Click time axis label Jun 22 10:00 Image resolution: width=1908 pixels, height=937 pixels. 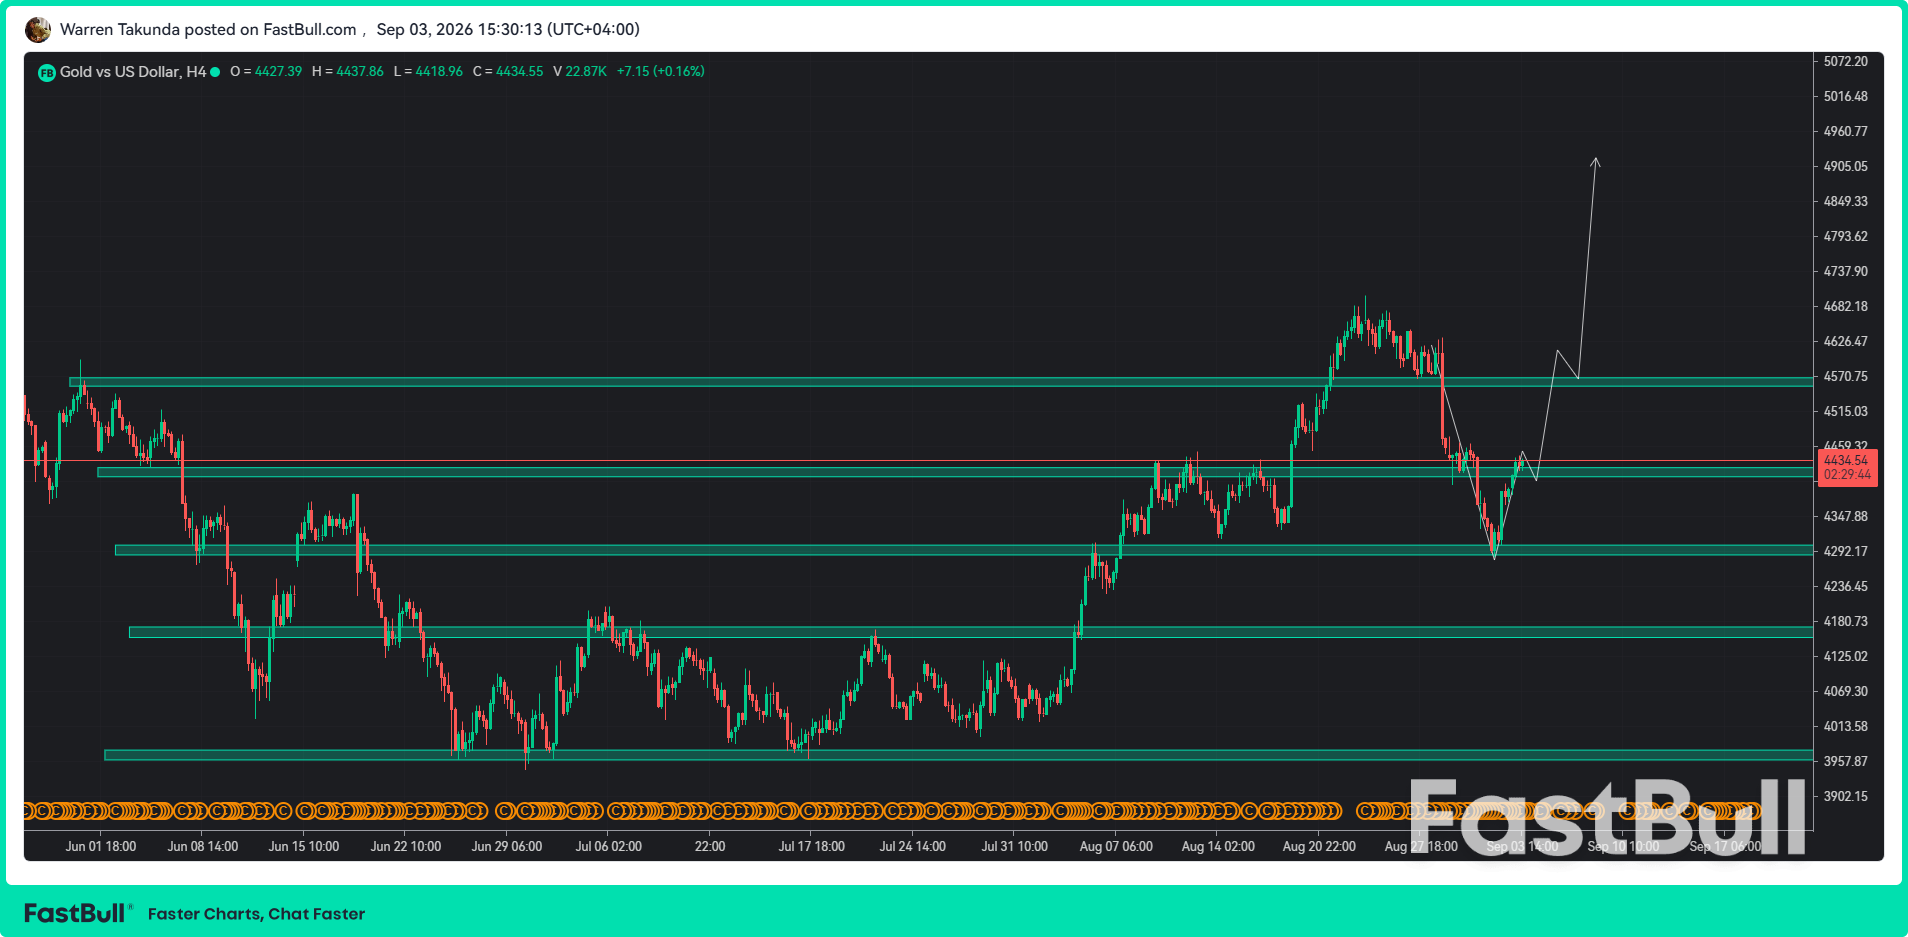tap(406, 847)
